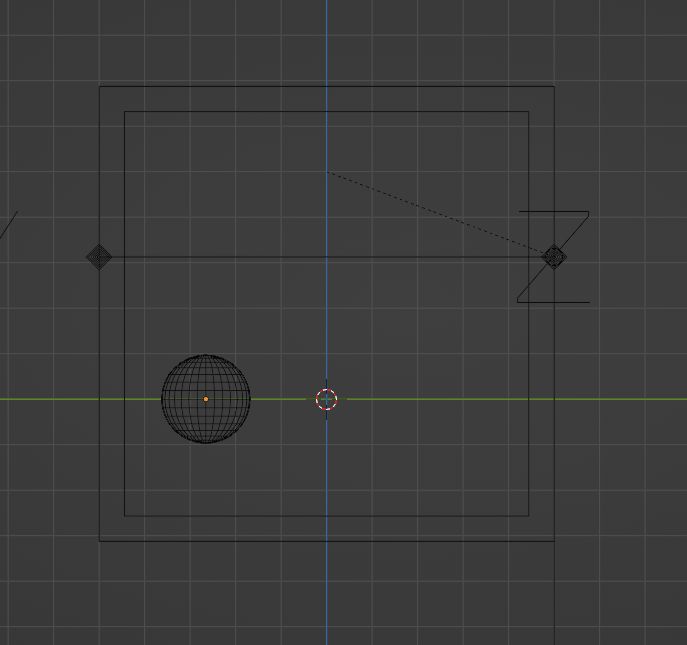Screen dimensions: 687x645
Task: Select the diamond-shaped empty on the left
Action: tap(99, 257)
